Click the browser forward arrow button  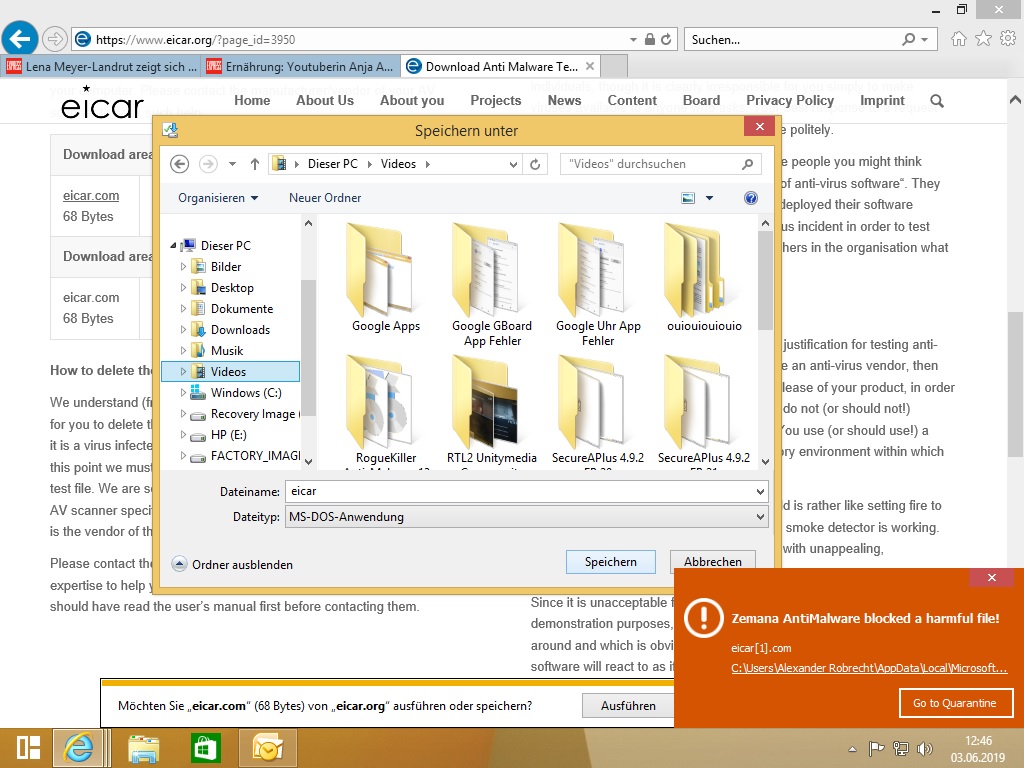[55, 39]
